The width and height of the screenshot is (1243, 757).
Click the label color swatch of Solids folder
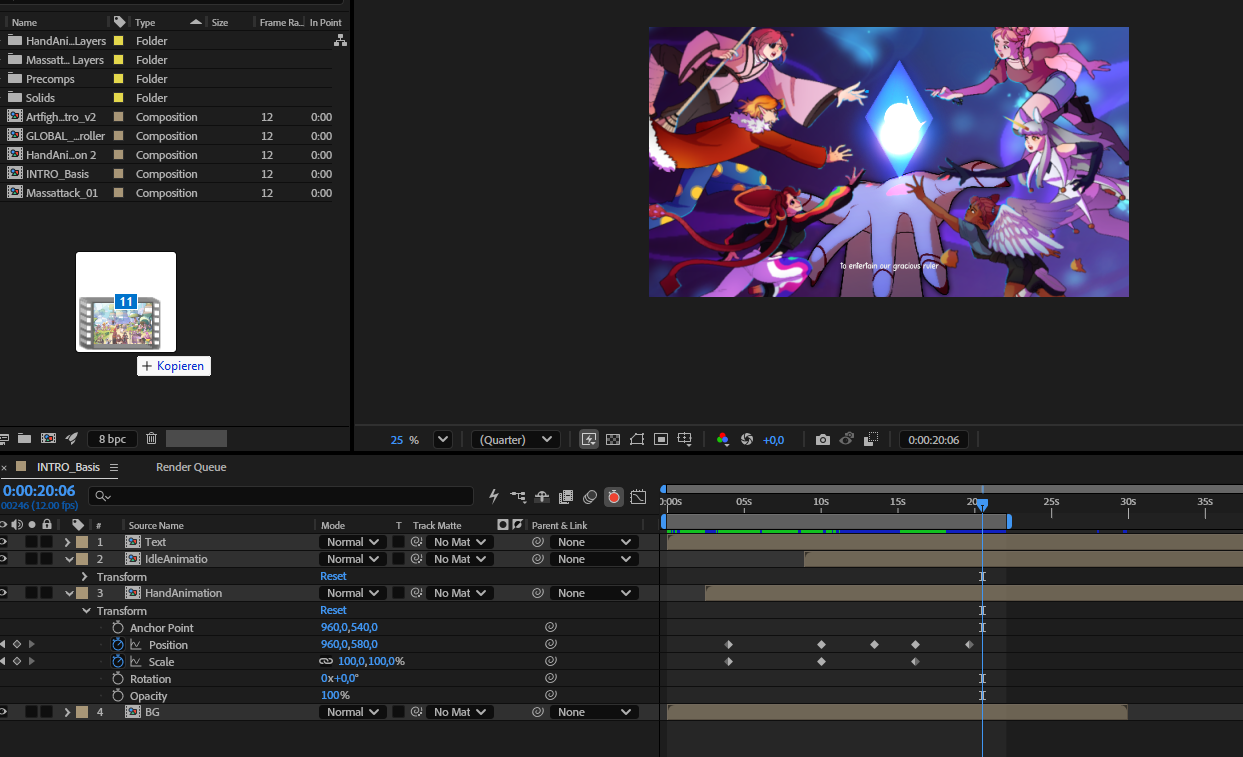(x=118, y=98)
